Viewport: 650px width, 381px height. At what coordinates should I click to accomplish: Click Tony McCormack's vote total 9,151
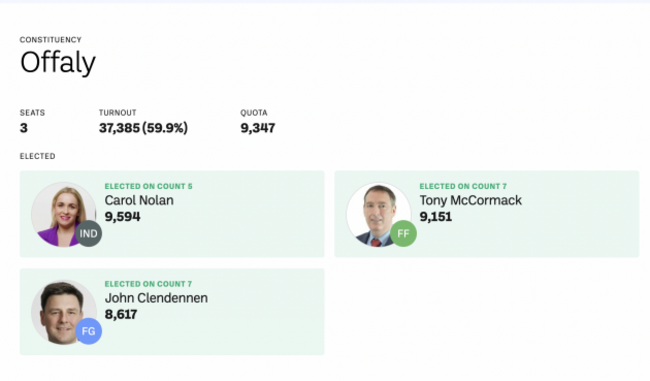pyautogui.click(x=436, y=217)
